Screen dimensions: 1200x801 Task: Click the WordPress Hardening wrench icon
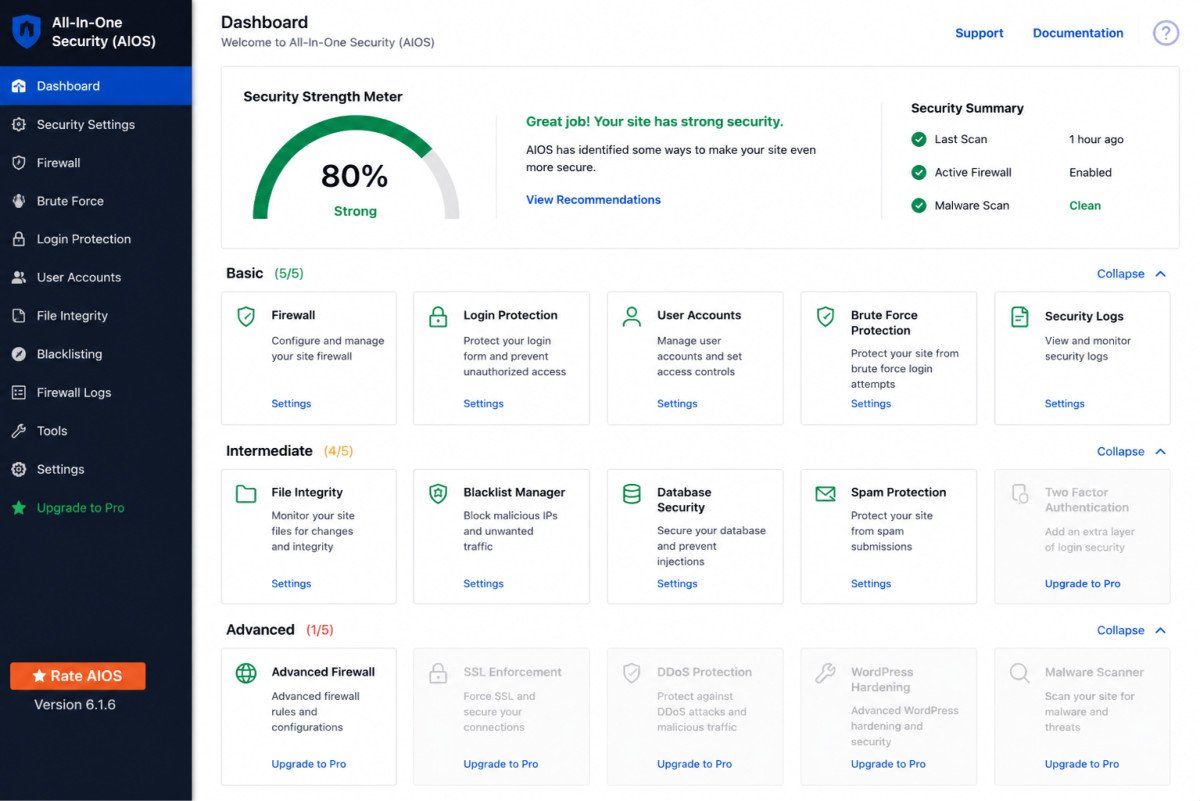click(825, 673)
